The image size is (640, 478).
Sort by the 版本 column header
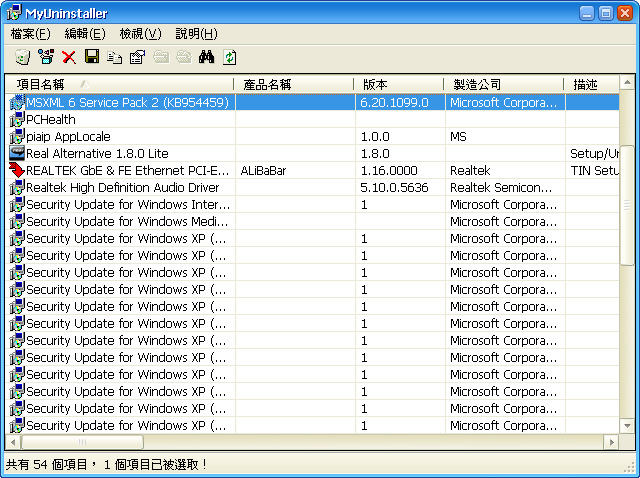(x=399, y=84)
